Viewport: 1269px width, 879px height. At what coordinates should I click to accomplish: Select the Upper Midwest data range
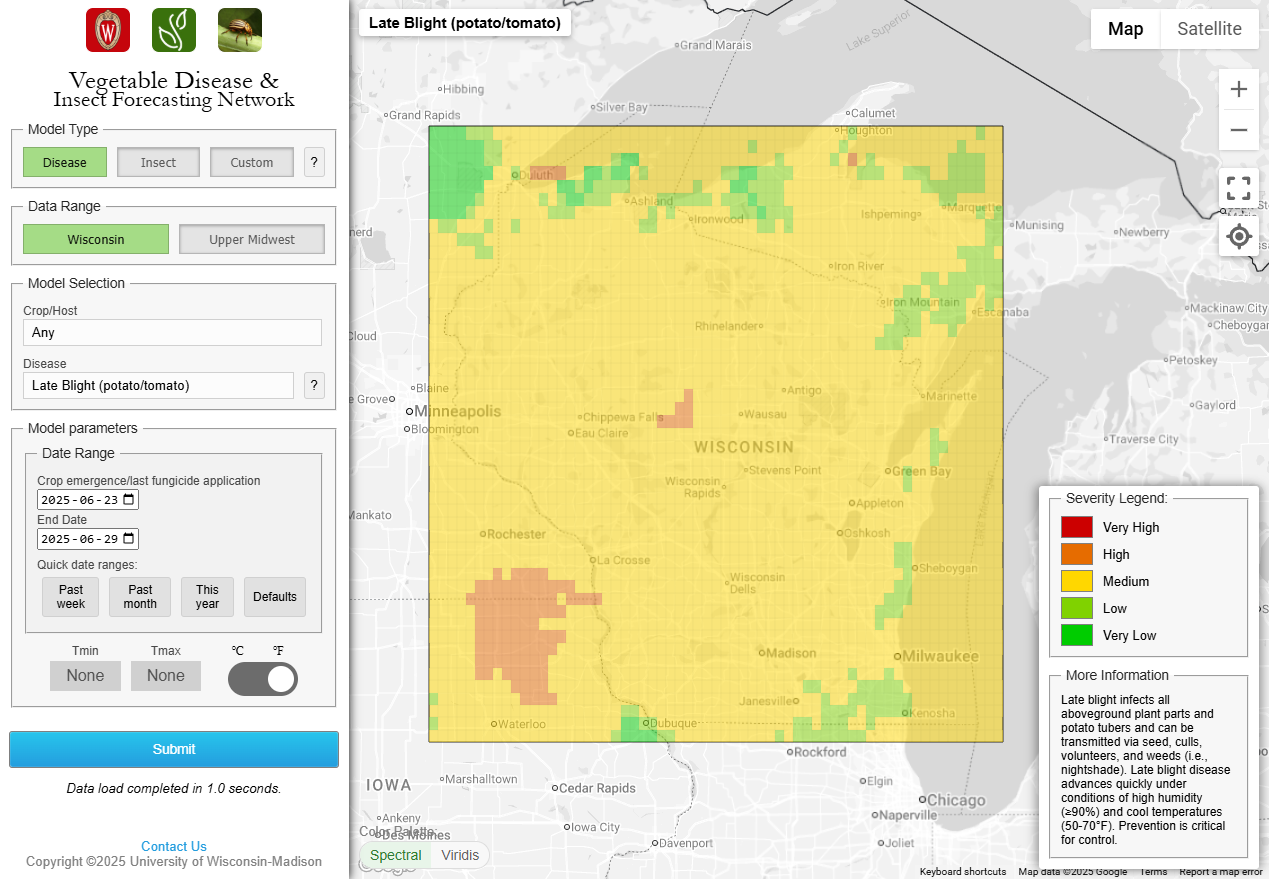[252, 240]
